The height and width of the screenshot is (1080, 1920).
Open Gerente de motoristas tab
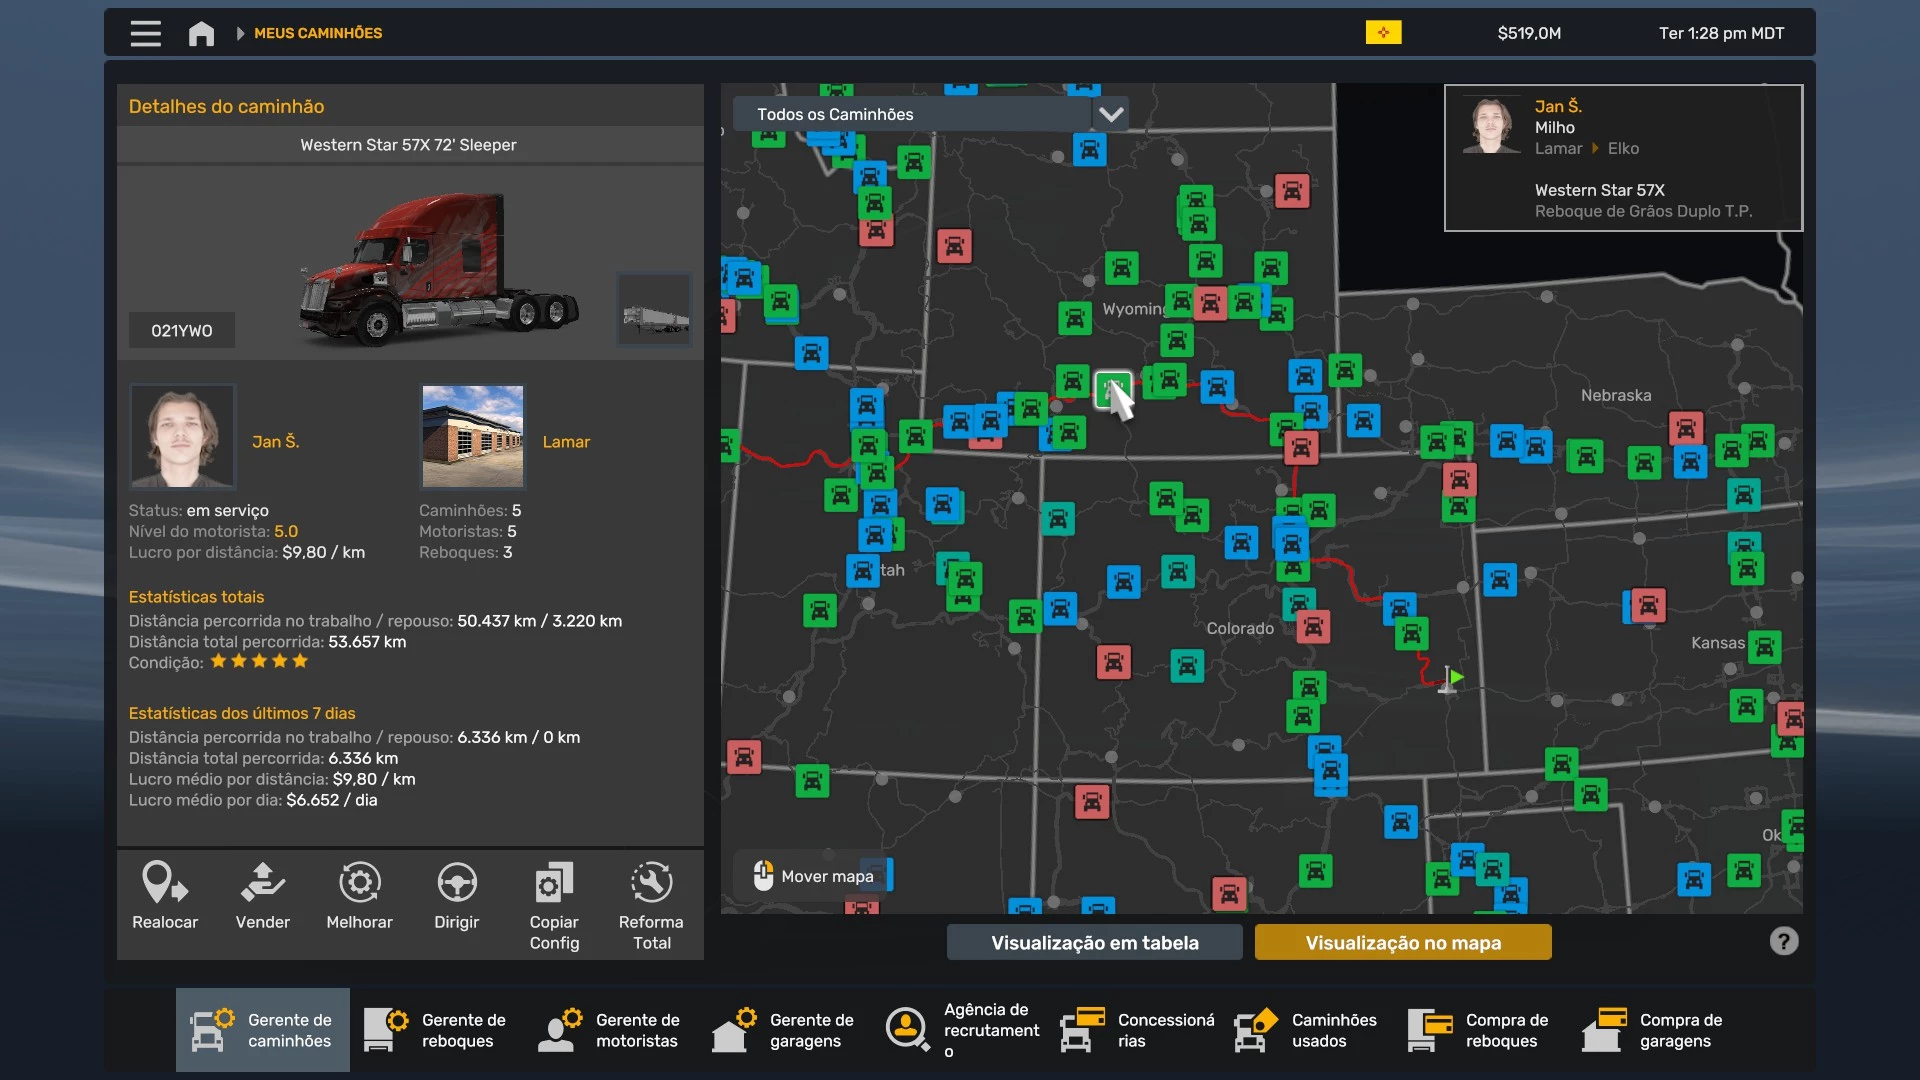click(610, 1030)
